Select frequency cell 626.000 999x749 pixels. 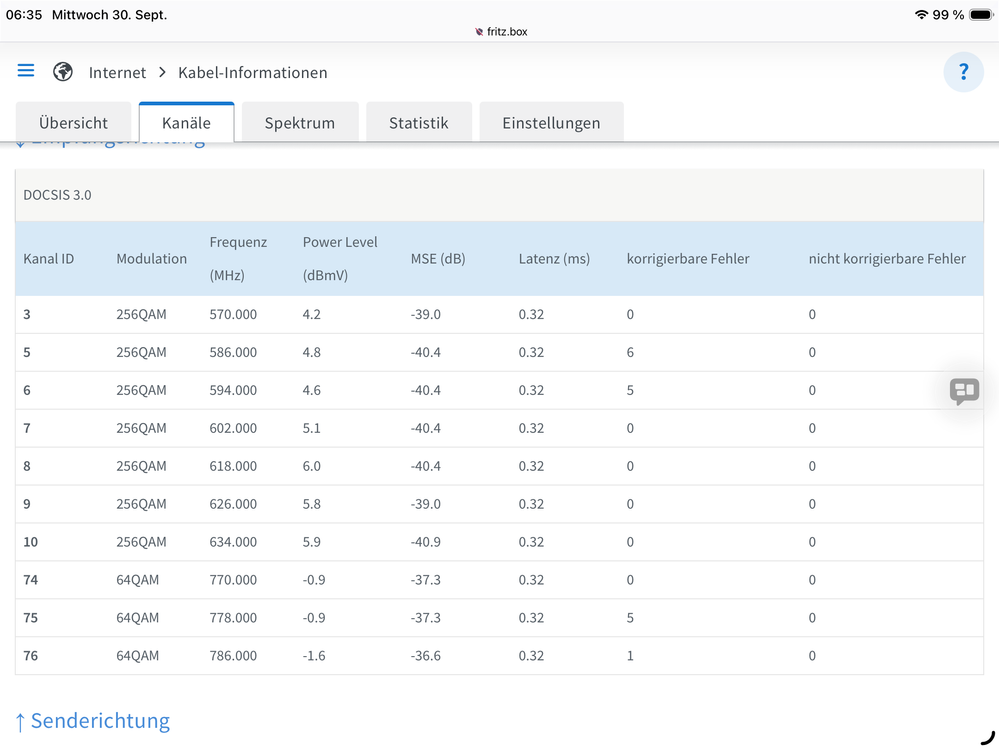[x=233, y=504]
